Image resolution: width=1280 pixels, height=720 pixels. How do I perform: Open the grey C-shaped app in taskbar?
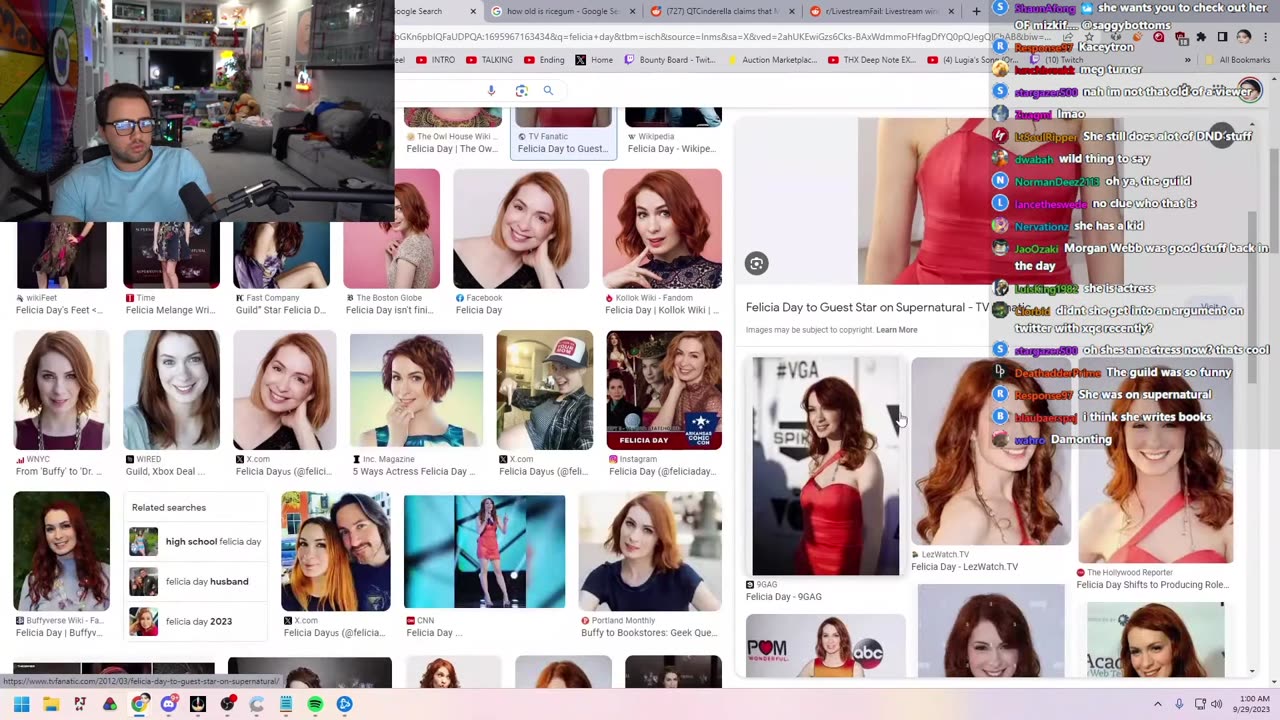tap(257, 704)
